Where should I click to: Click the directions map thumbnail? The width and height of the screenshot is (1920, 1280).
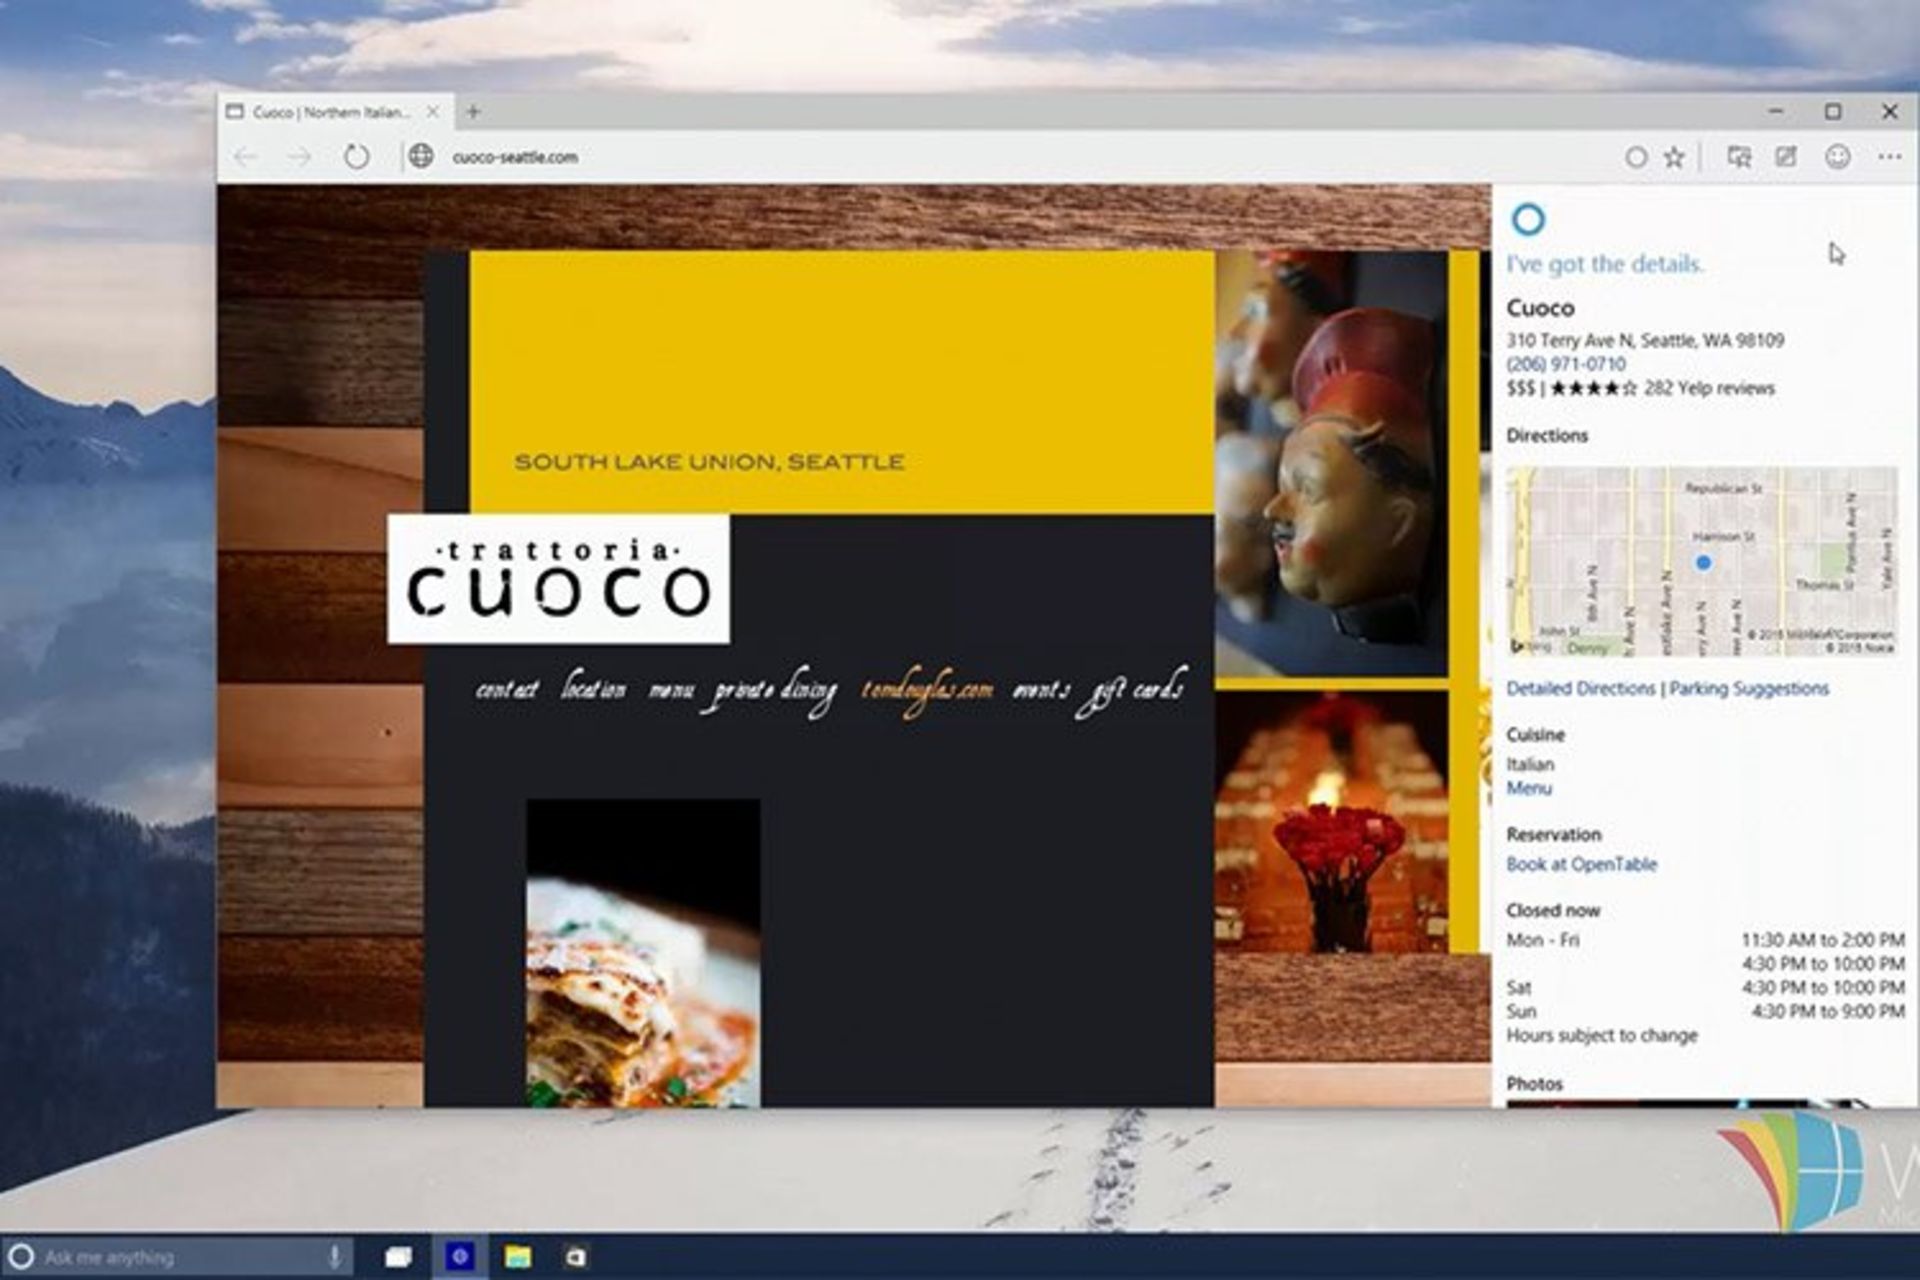1701,560
